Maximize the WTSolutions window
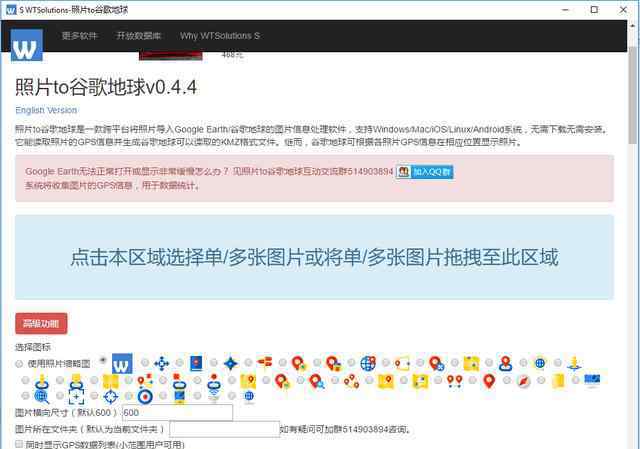 click(594, 9)
